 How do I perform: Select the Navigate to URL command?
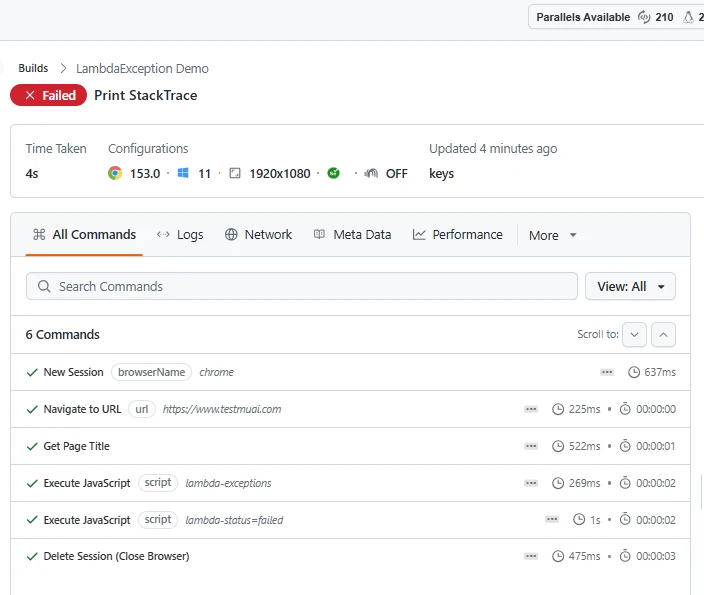point(350,409)
